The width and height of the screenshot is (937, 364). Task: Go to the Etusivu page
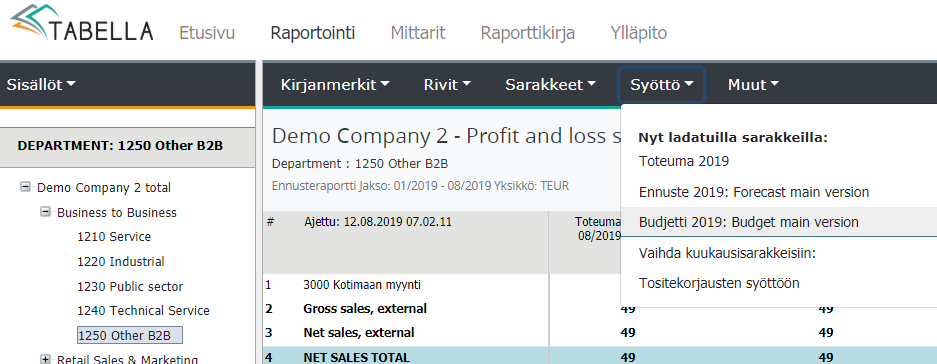tap(207, 32)
